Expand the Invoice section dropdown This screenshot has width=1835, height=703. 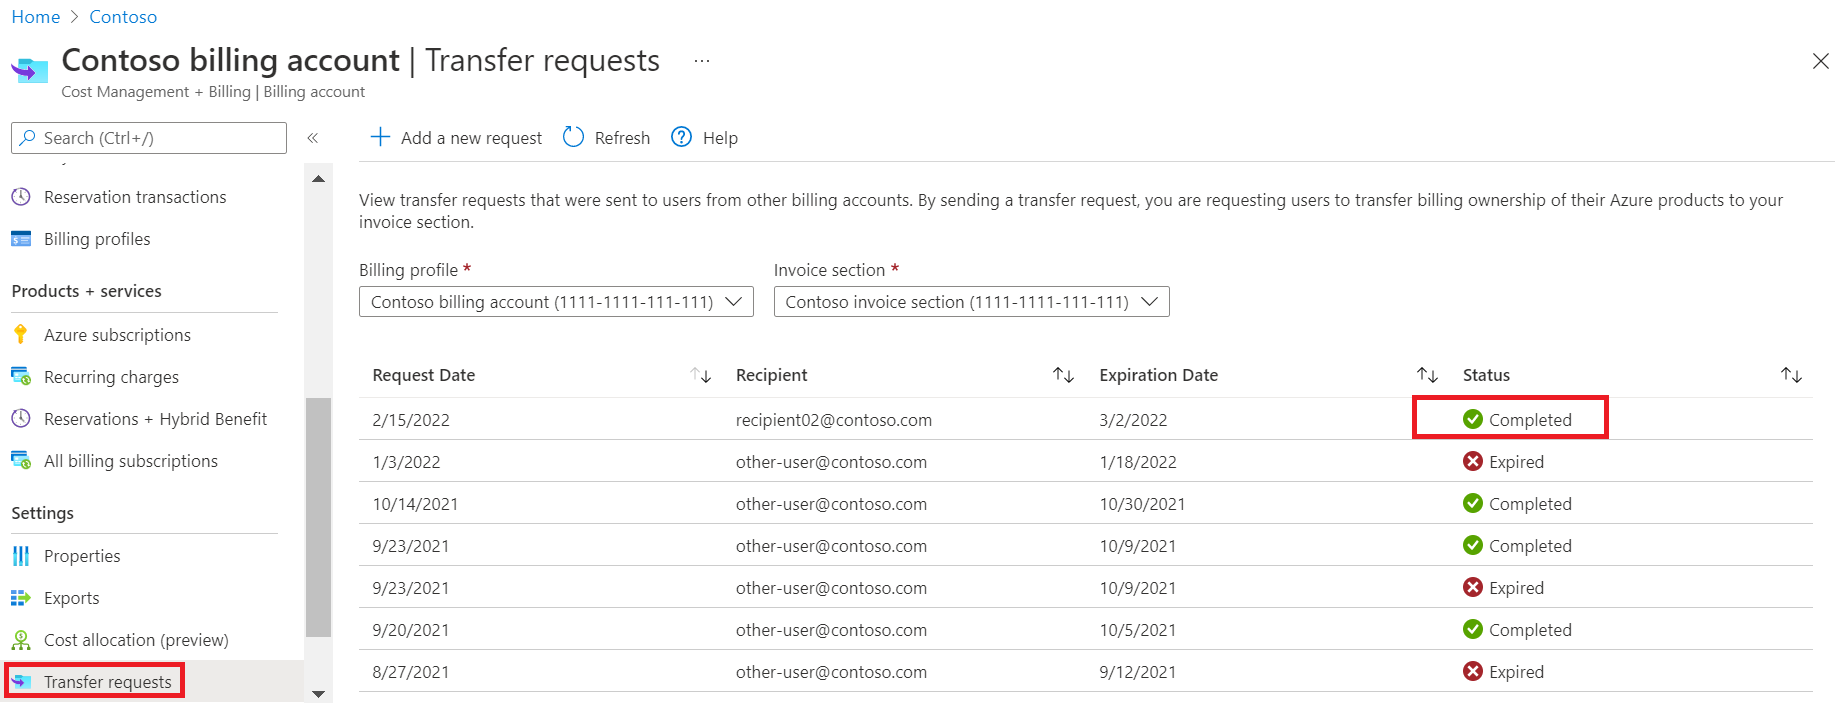click(971, 302)
